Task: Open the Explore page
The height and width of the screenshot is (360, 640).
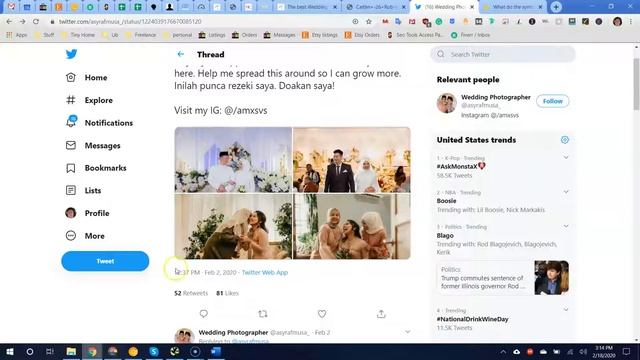Action: point(89,100)
